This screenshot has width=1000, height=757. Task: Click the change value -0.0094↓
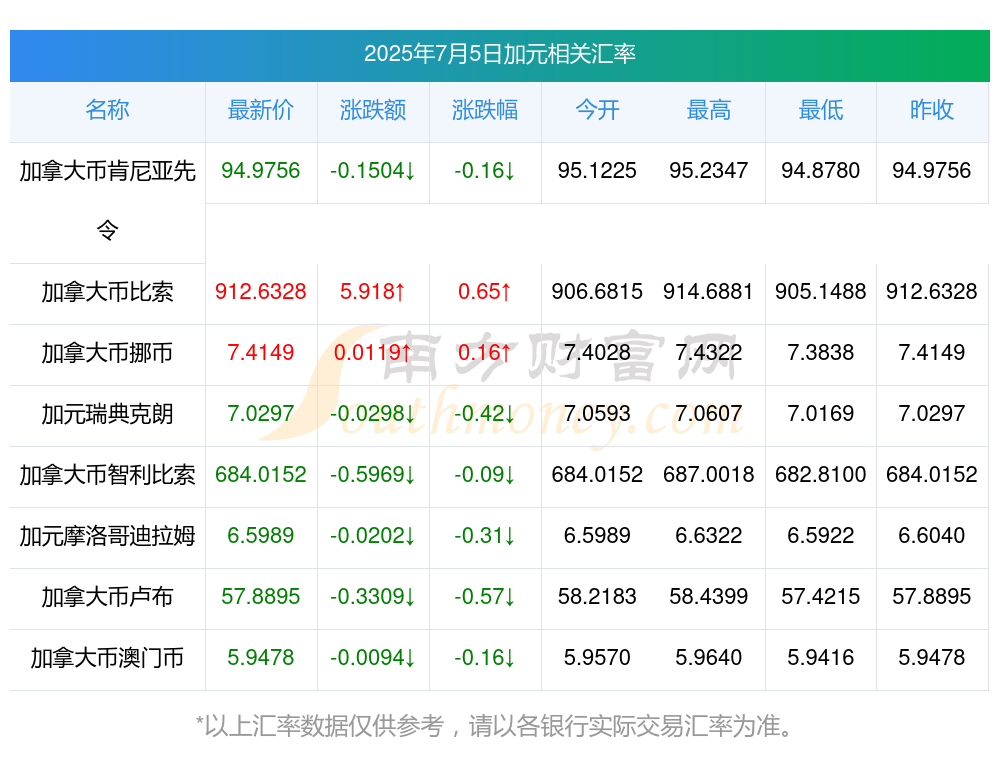[x=373, y=658]
